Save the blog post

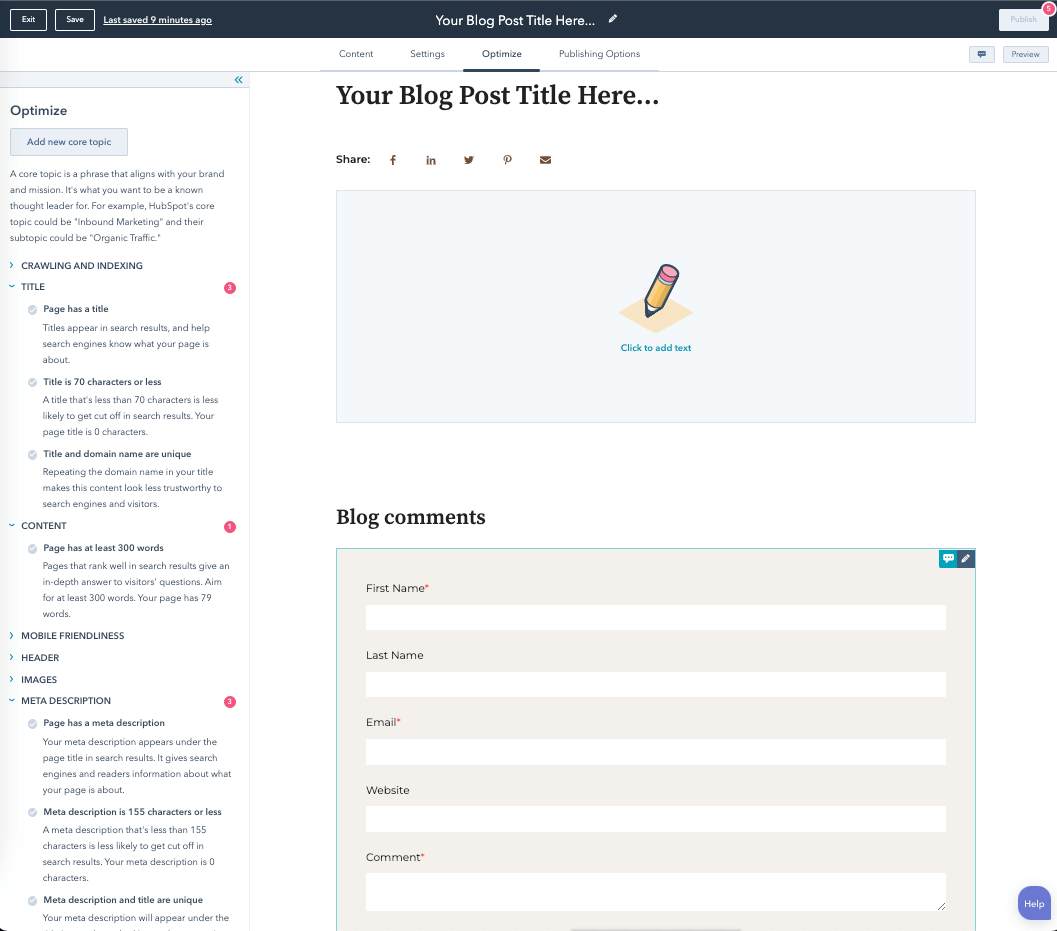coord(73,19)
